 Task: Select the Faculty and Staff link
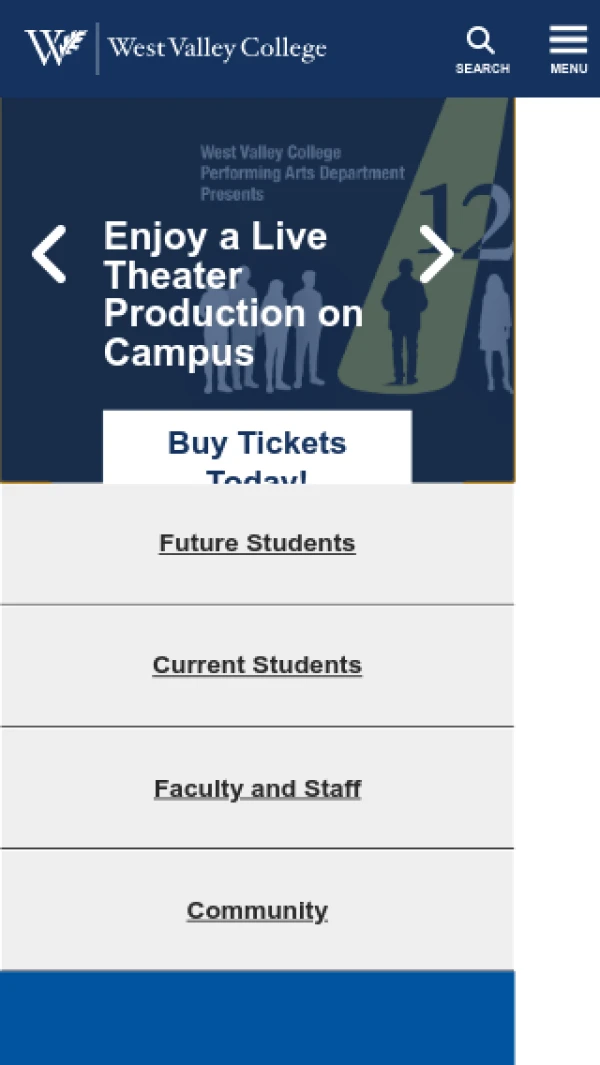point(257,788)
